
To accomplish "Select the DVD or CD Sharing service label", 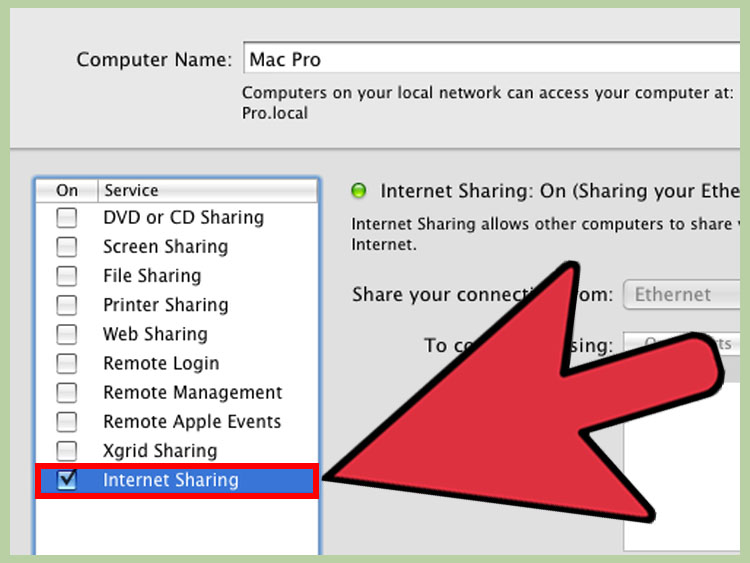I will click(x=184, y=218).
